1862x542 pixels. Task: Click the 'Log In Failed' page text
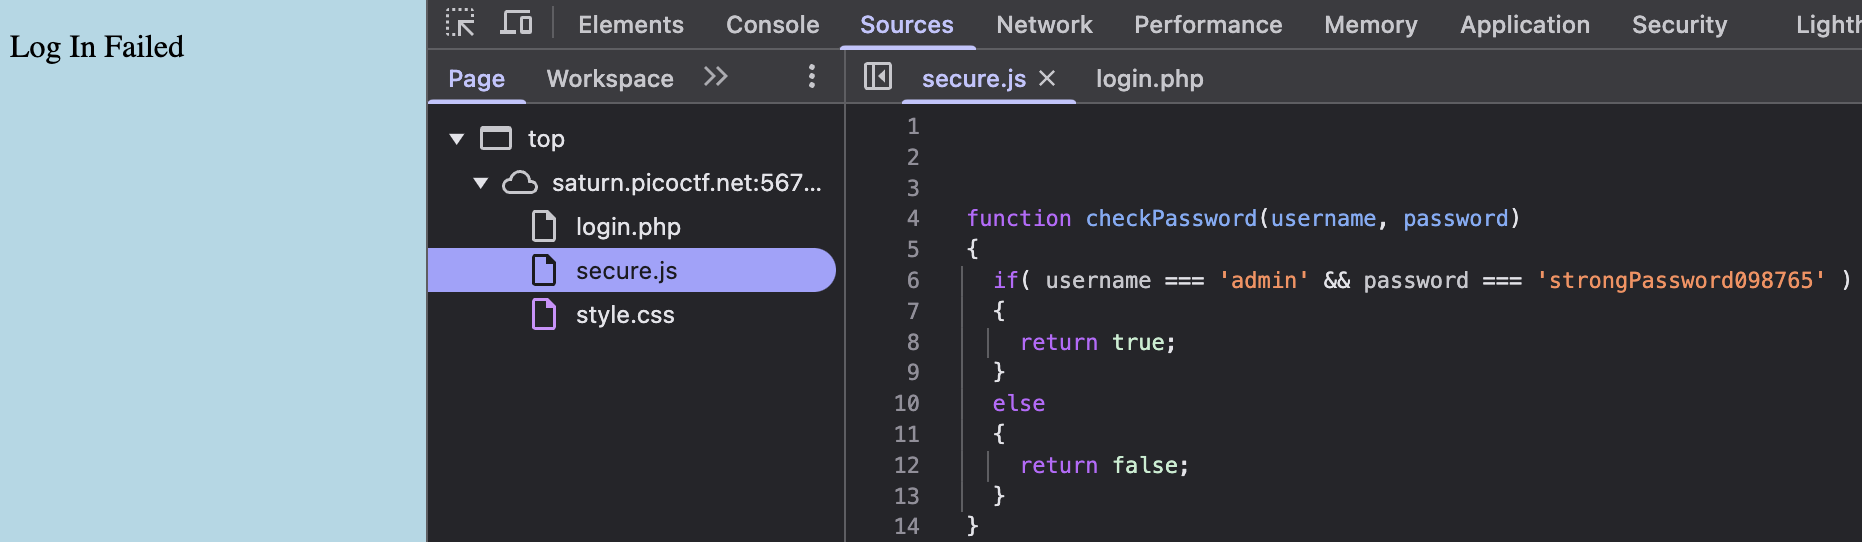97,47
